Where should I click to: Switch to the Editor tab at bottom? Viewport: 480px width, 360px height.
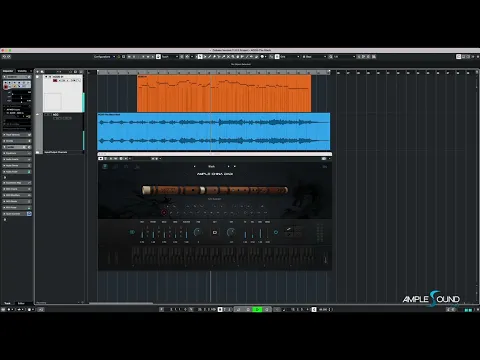21,303
